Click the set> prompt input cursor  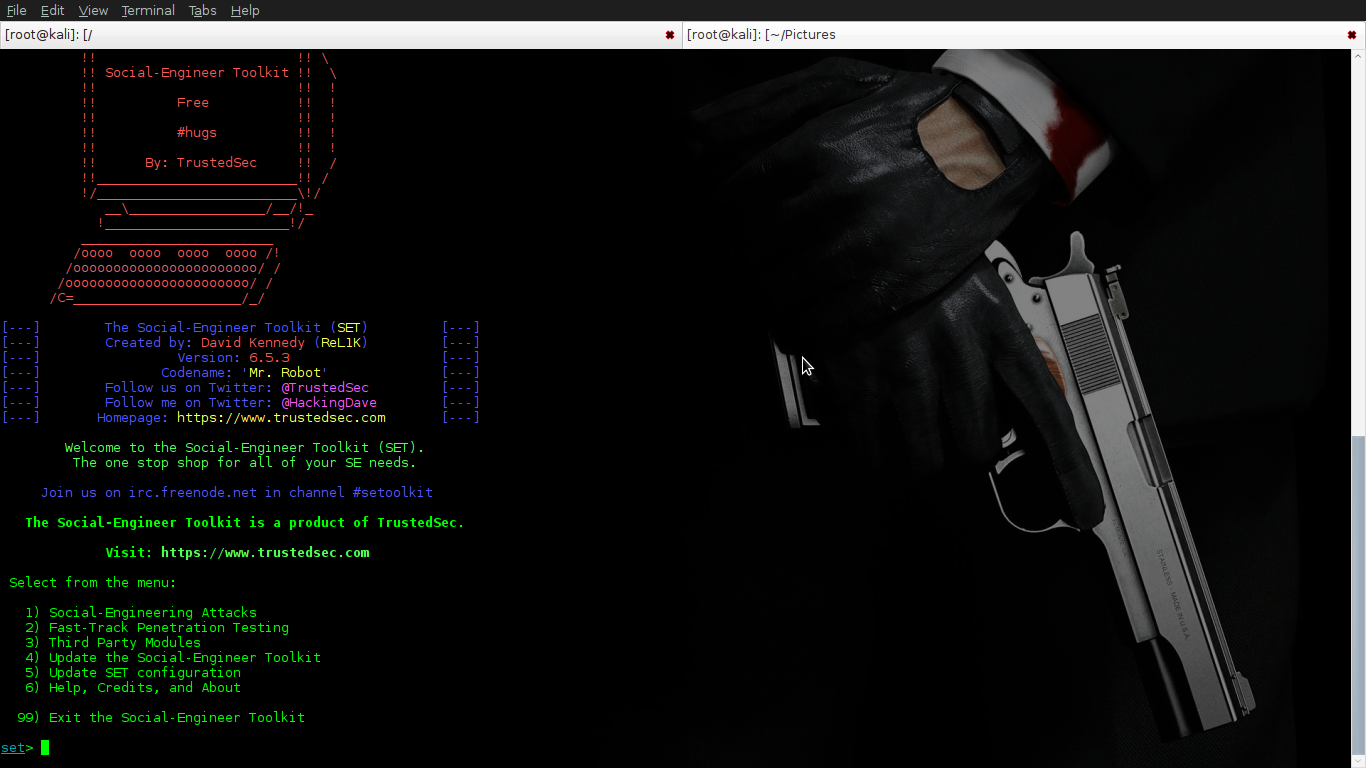[x=45, y=748]
